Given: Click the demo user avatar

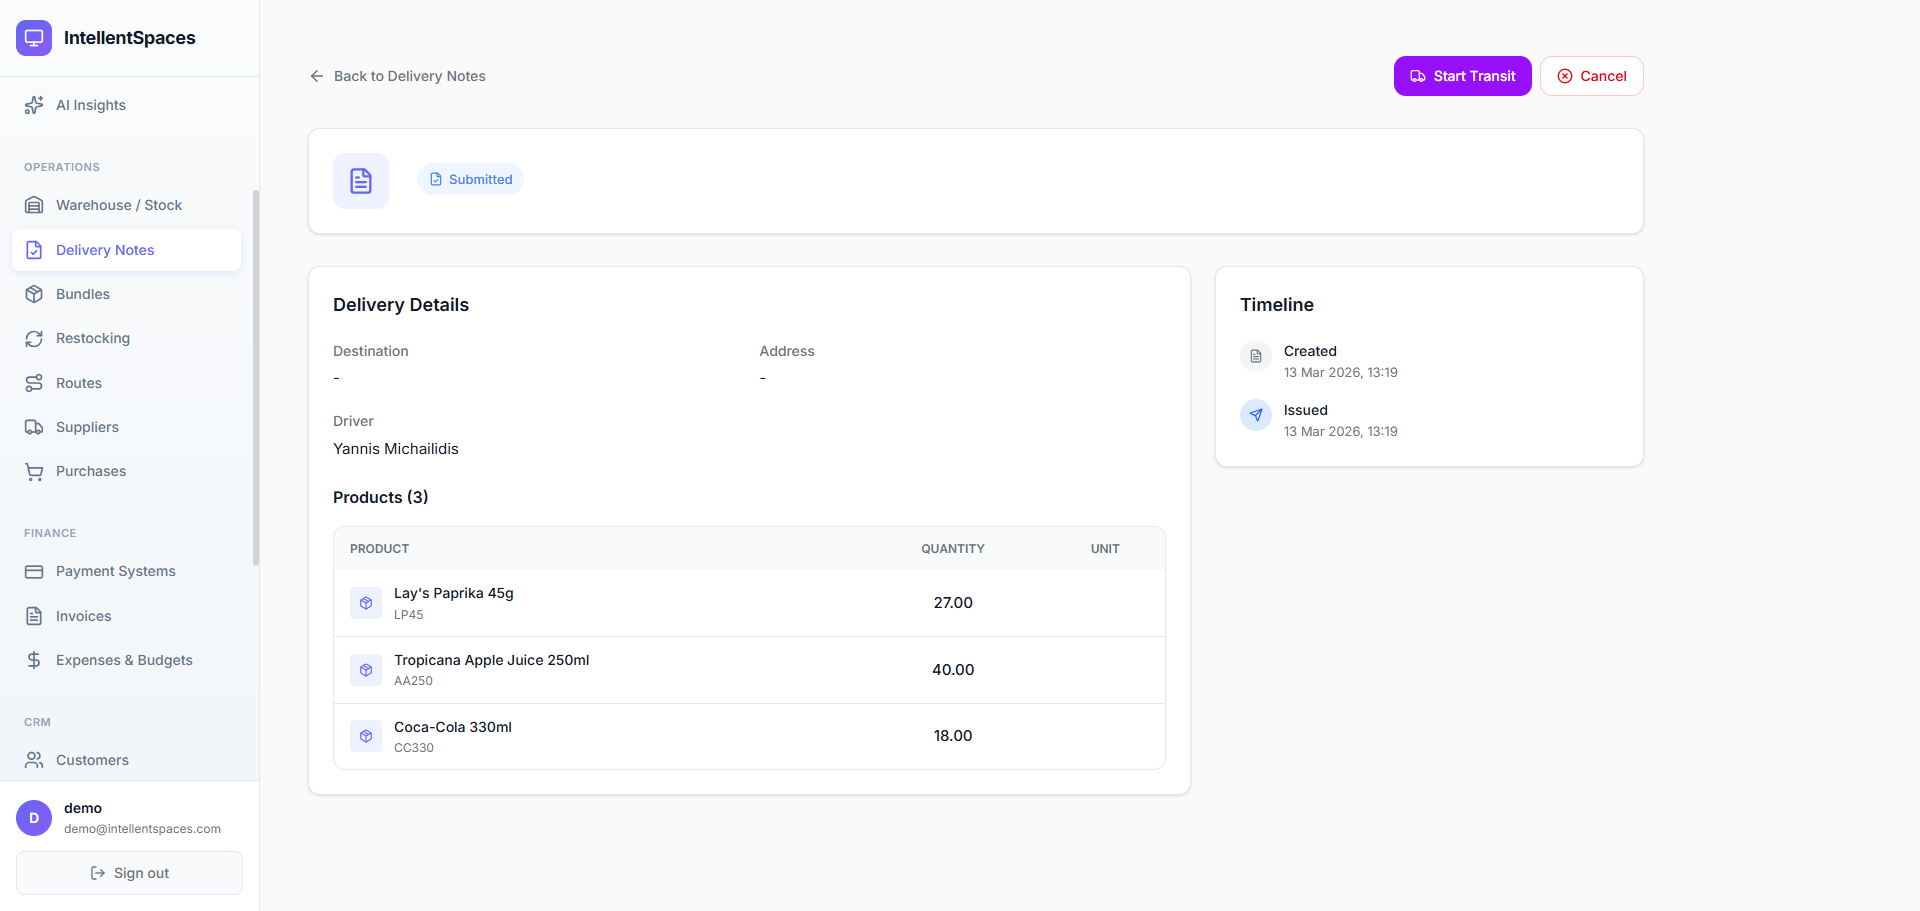Looking at the screenshot, I should pos(34,818).
